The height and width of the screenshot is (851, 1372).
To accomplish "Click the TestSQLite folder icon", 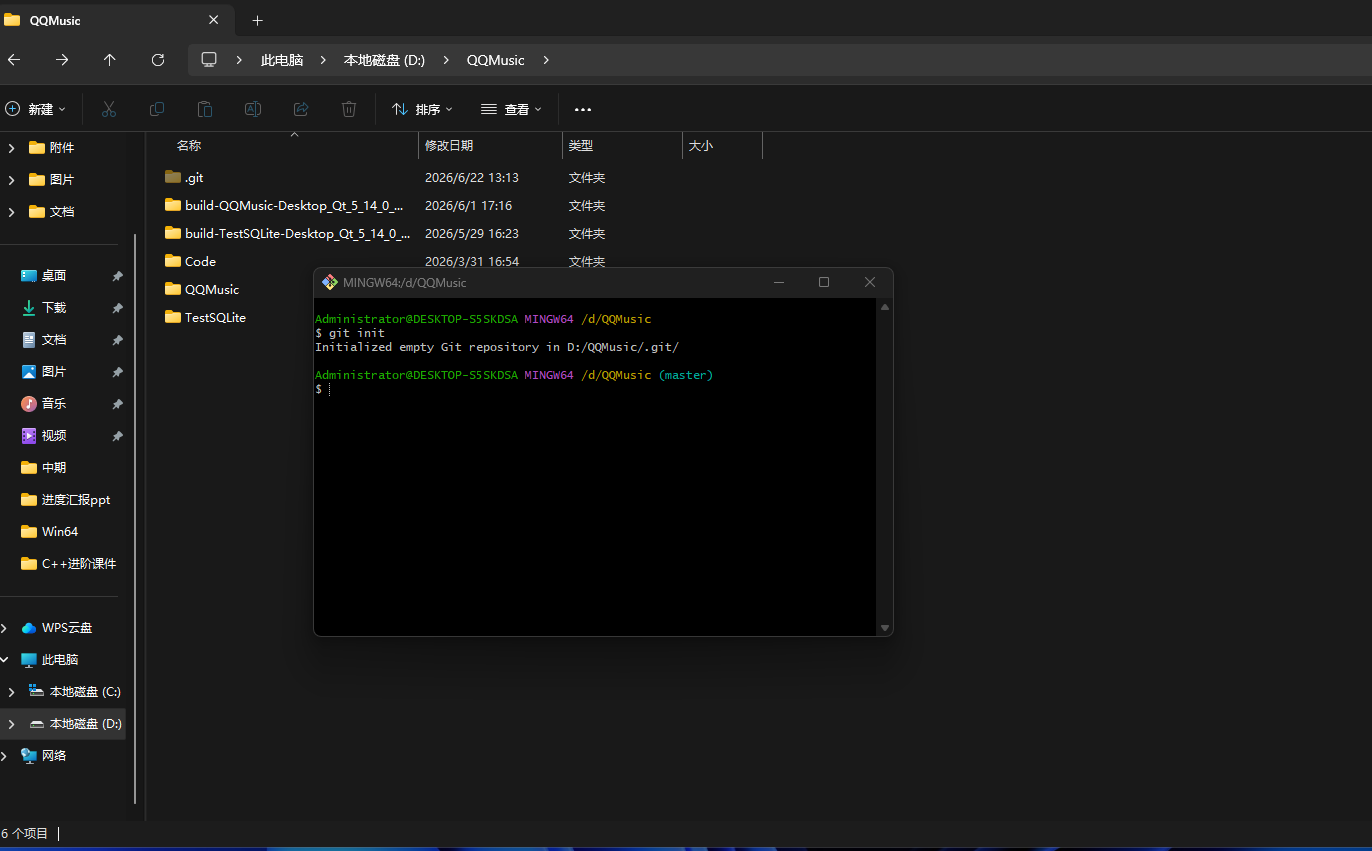I will point(173,317).
